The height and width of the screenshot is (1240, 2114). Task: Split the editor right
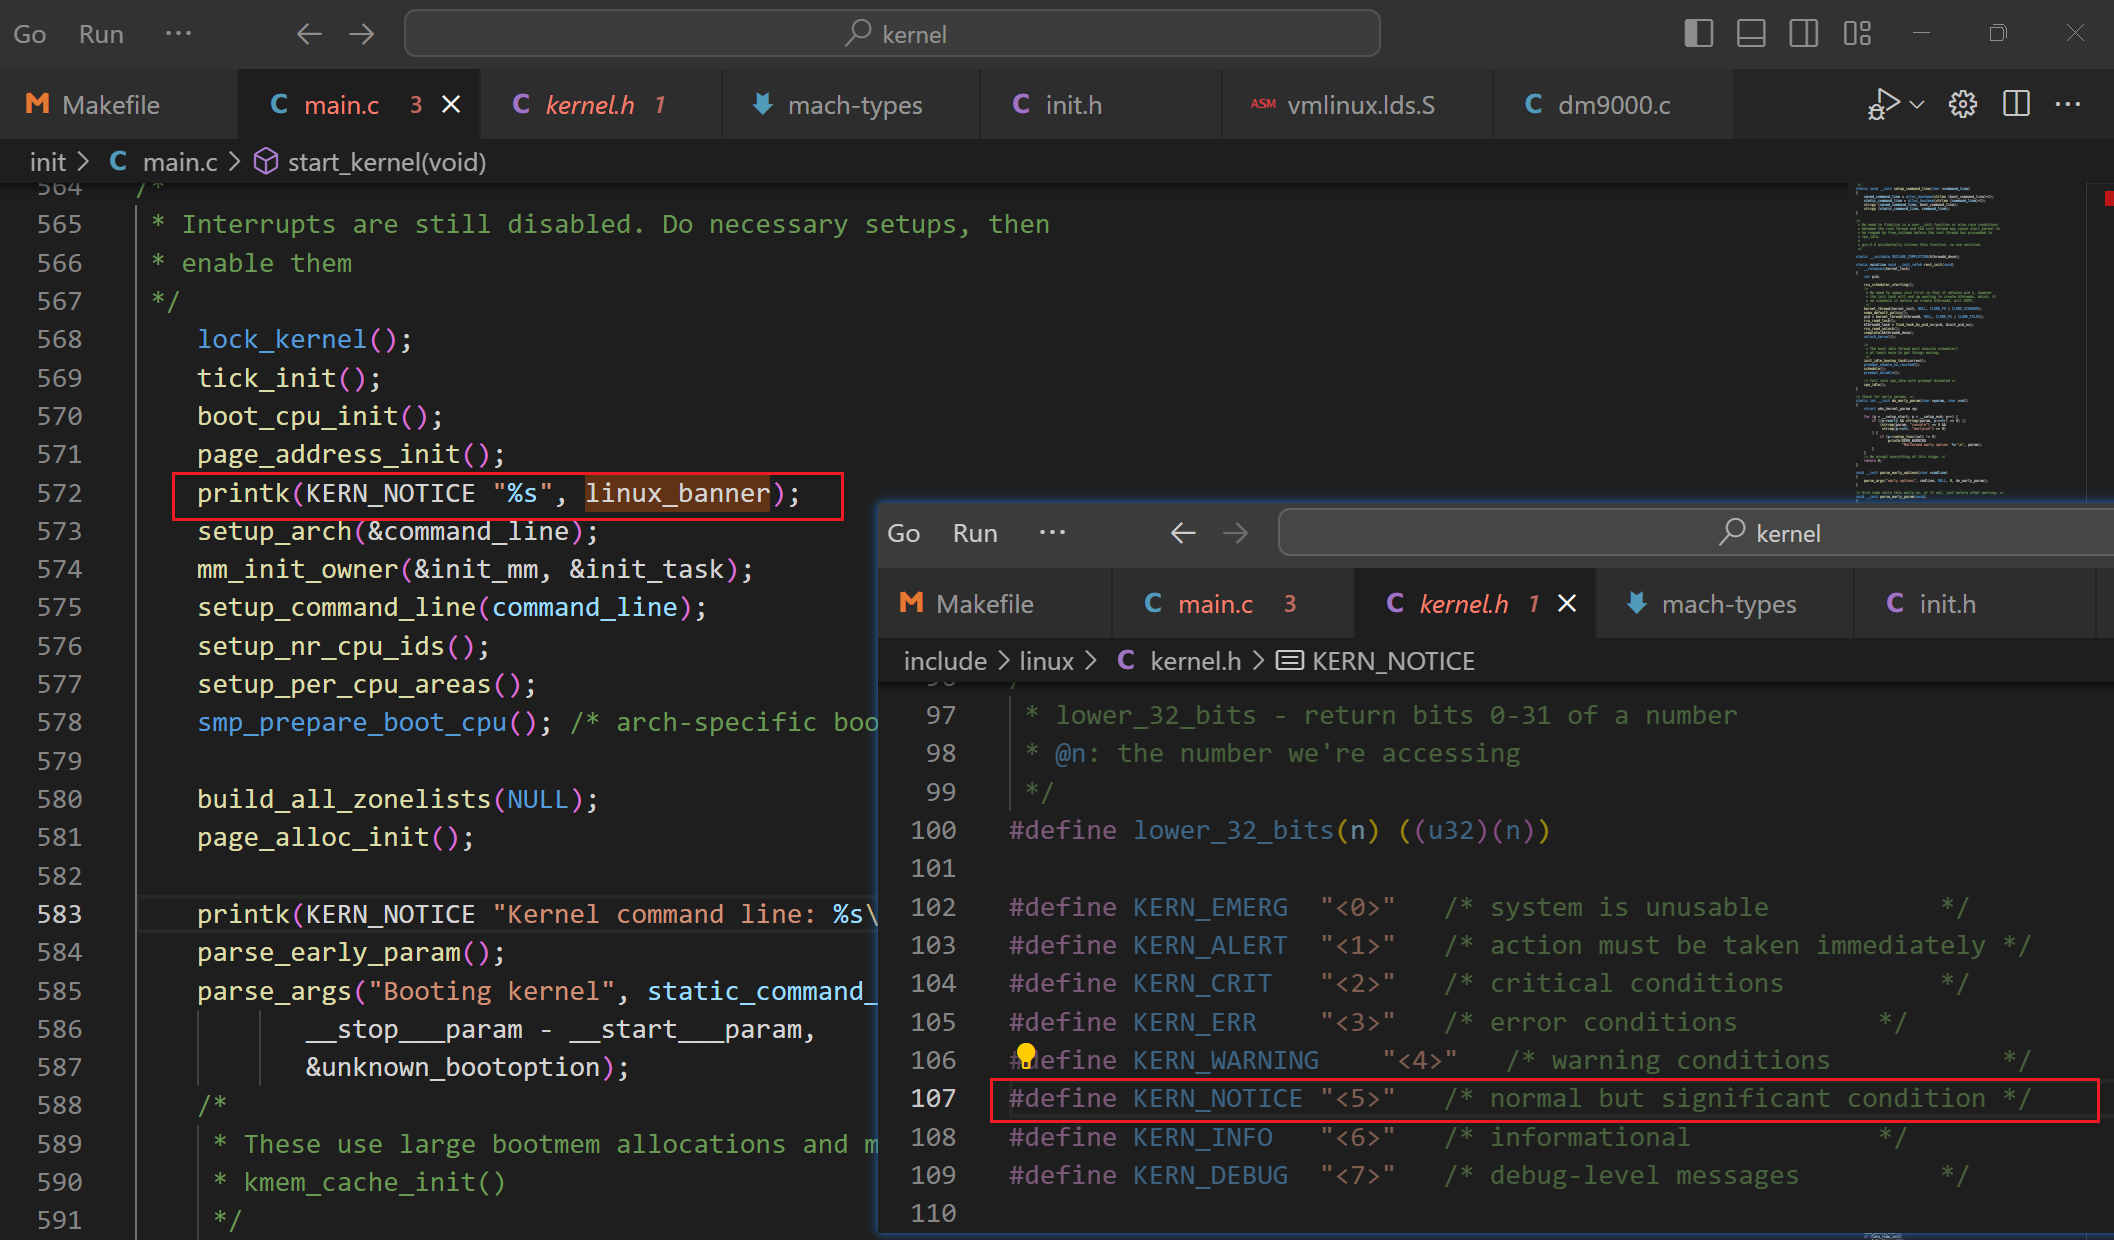(x=2016, y=104)
